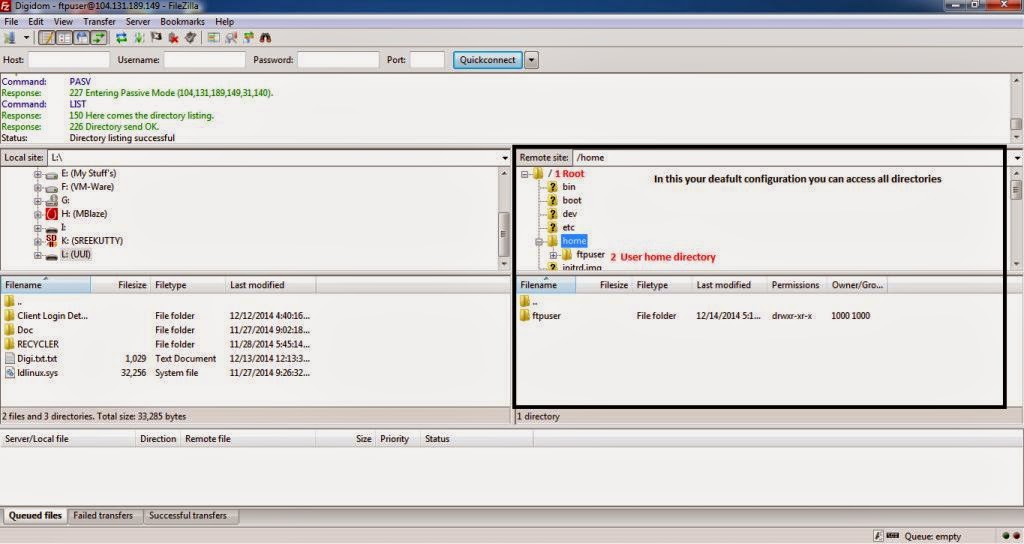Image resolution: width=1024 pixels, height=544 pixels.
Task: Sort local list by Last modified column
Action: 270,285
